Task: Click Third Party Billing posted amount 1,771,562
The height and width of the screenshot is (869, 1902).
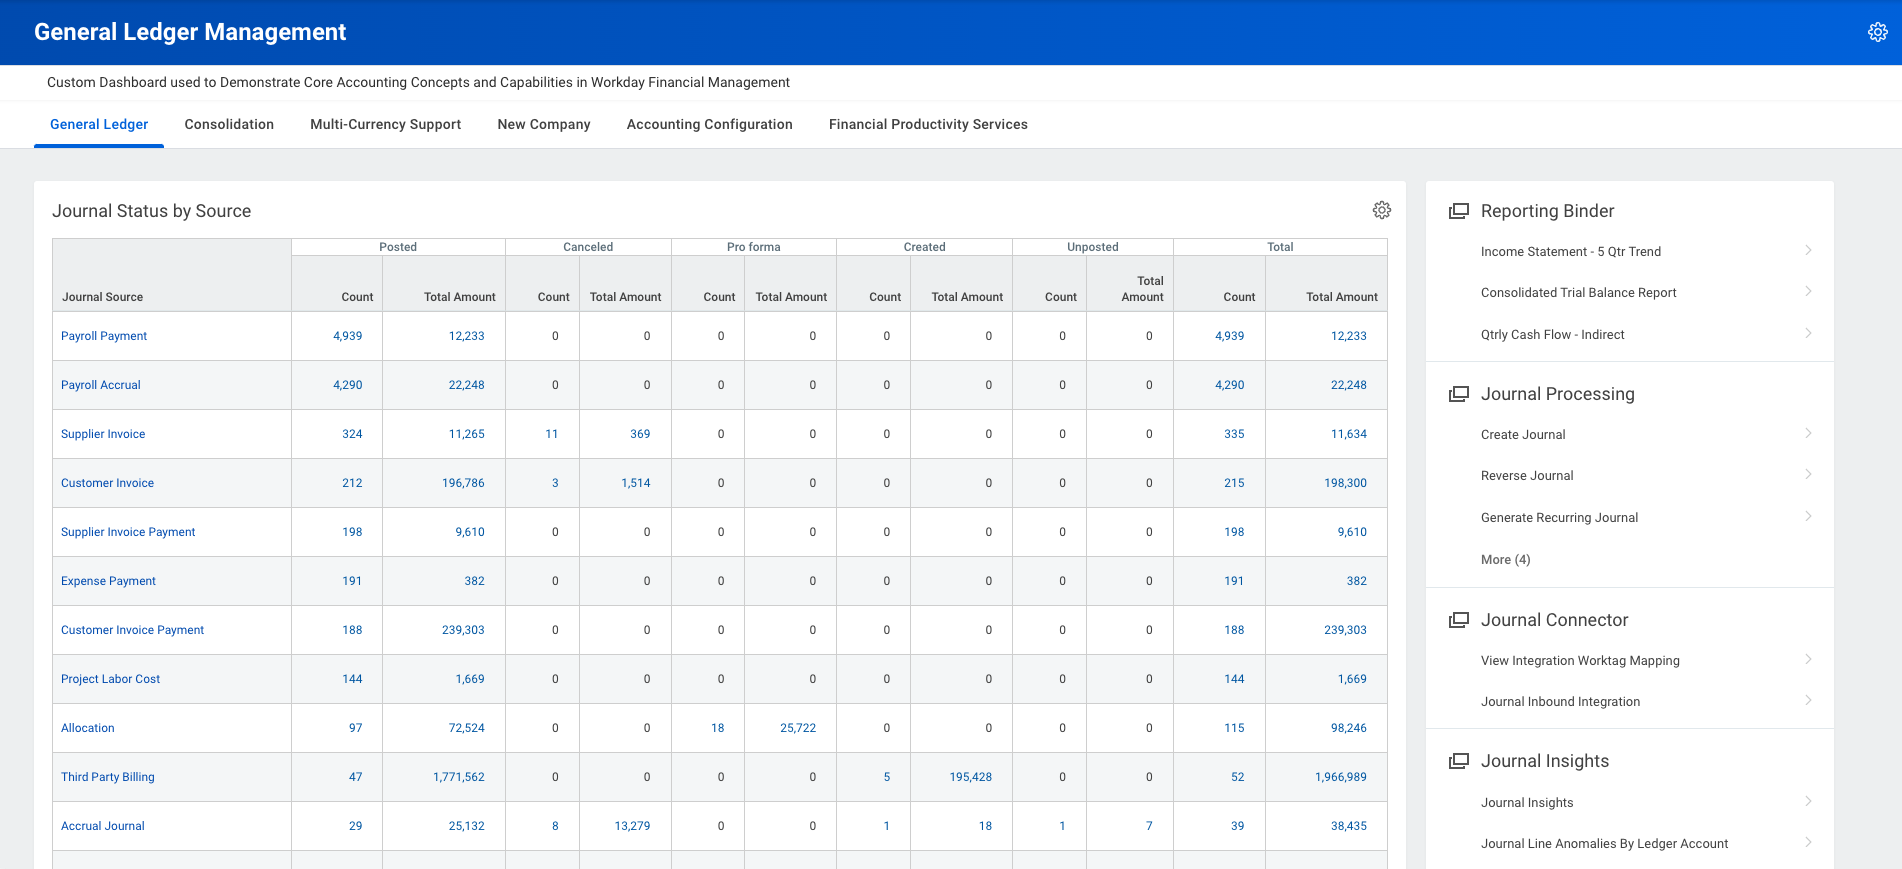Action: click(458, 777)
